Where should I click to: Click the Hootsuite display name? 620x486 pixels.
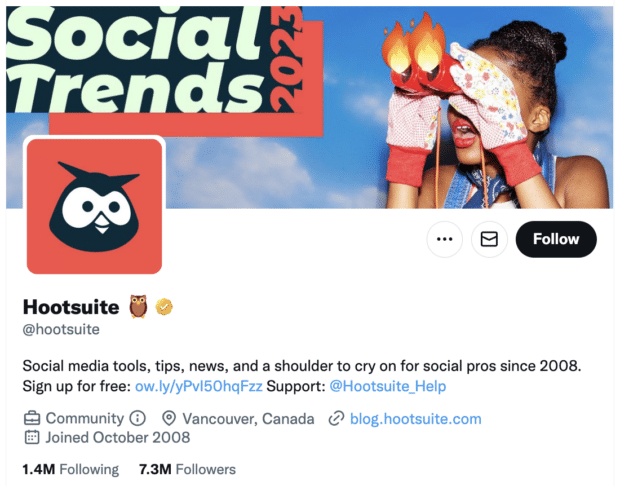click(70, 307)
